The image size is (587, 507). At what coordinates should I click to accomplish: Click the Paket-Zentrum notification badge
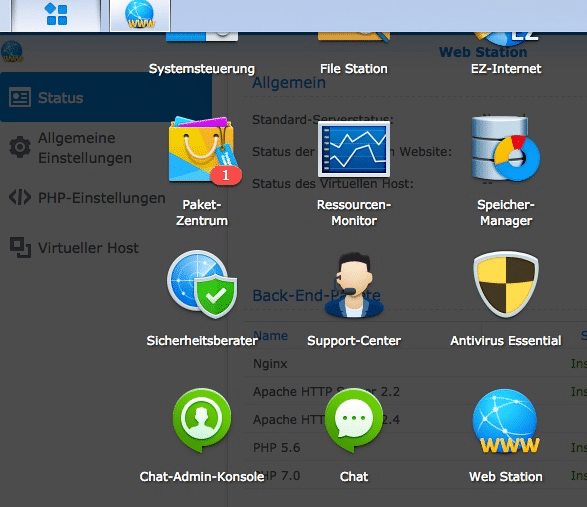tap(226, 176)
